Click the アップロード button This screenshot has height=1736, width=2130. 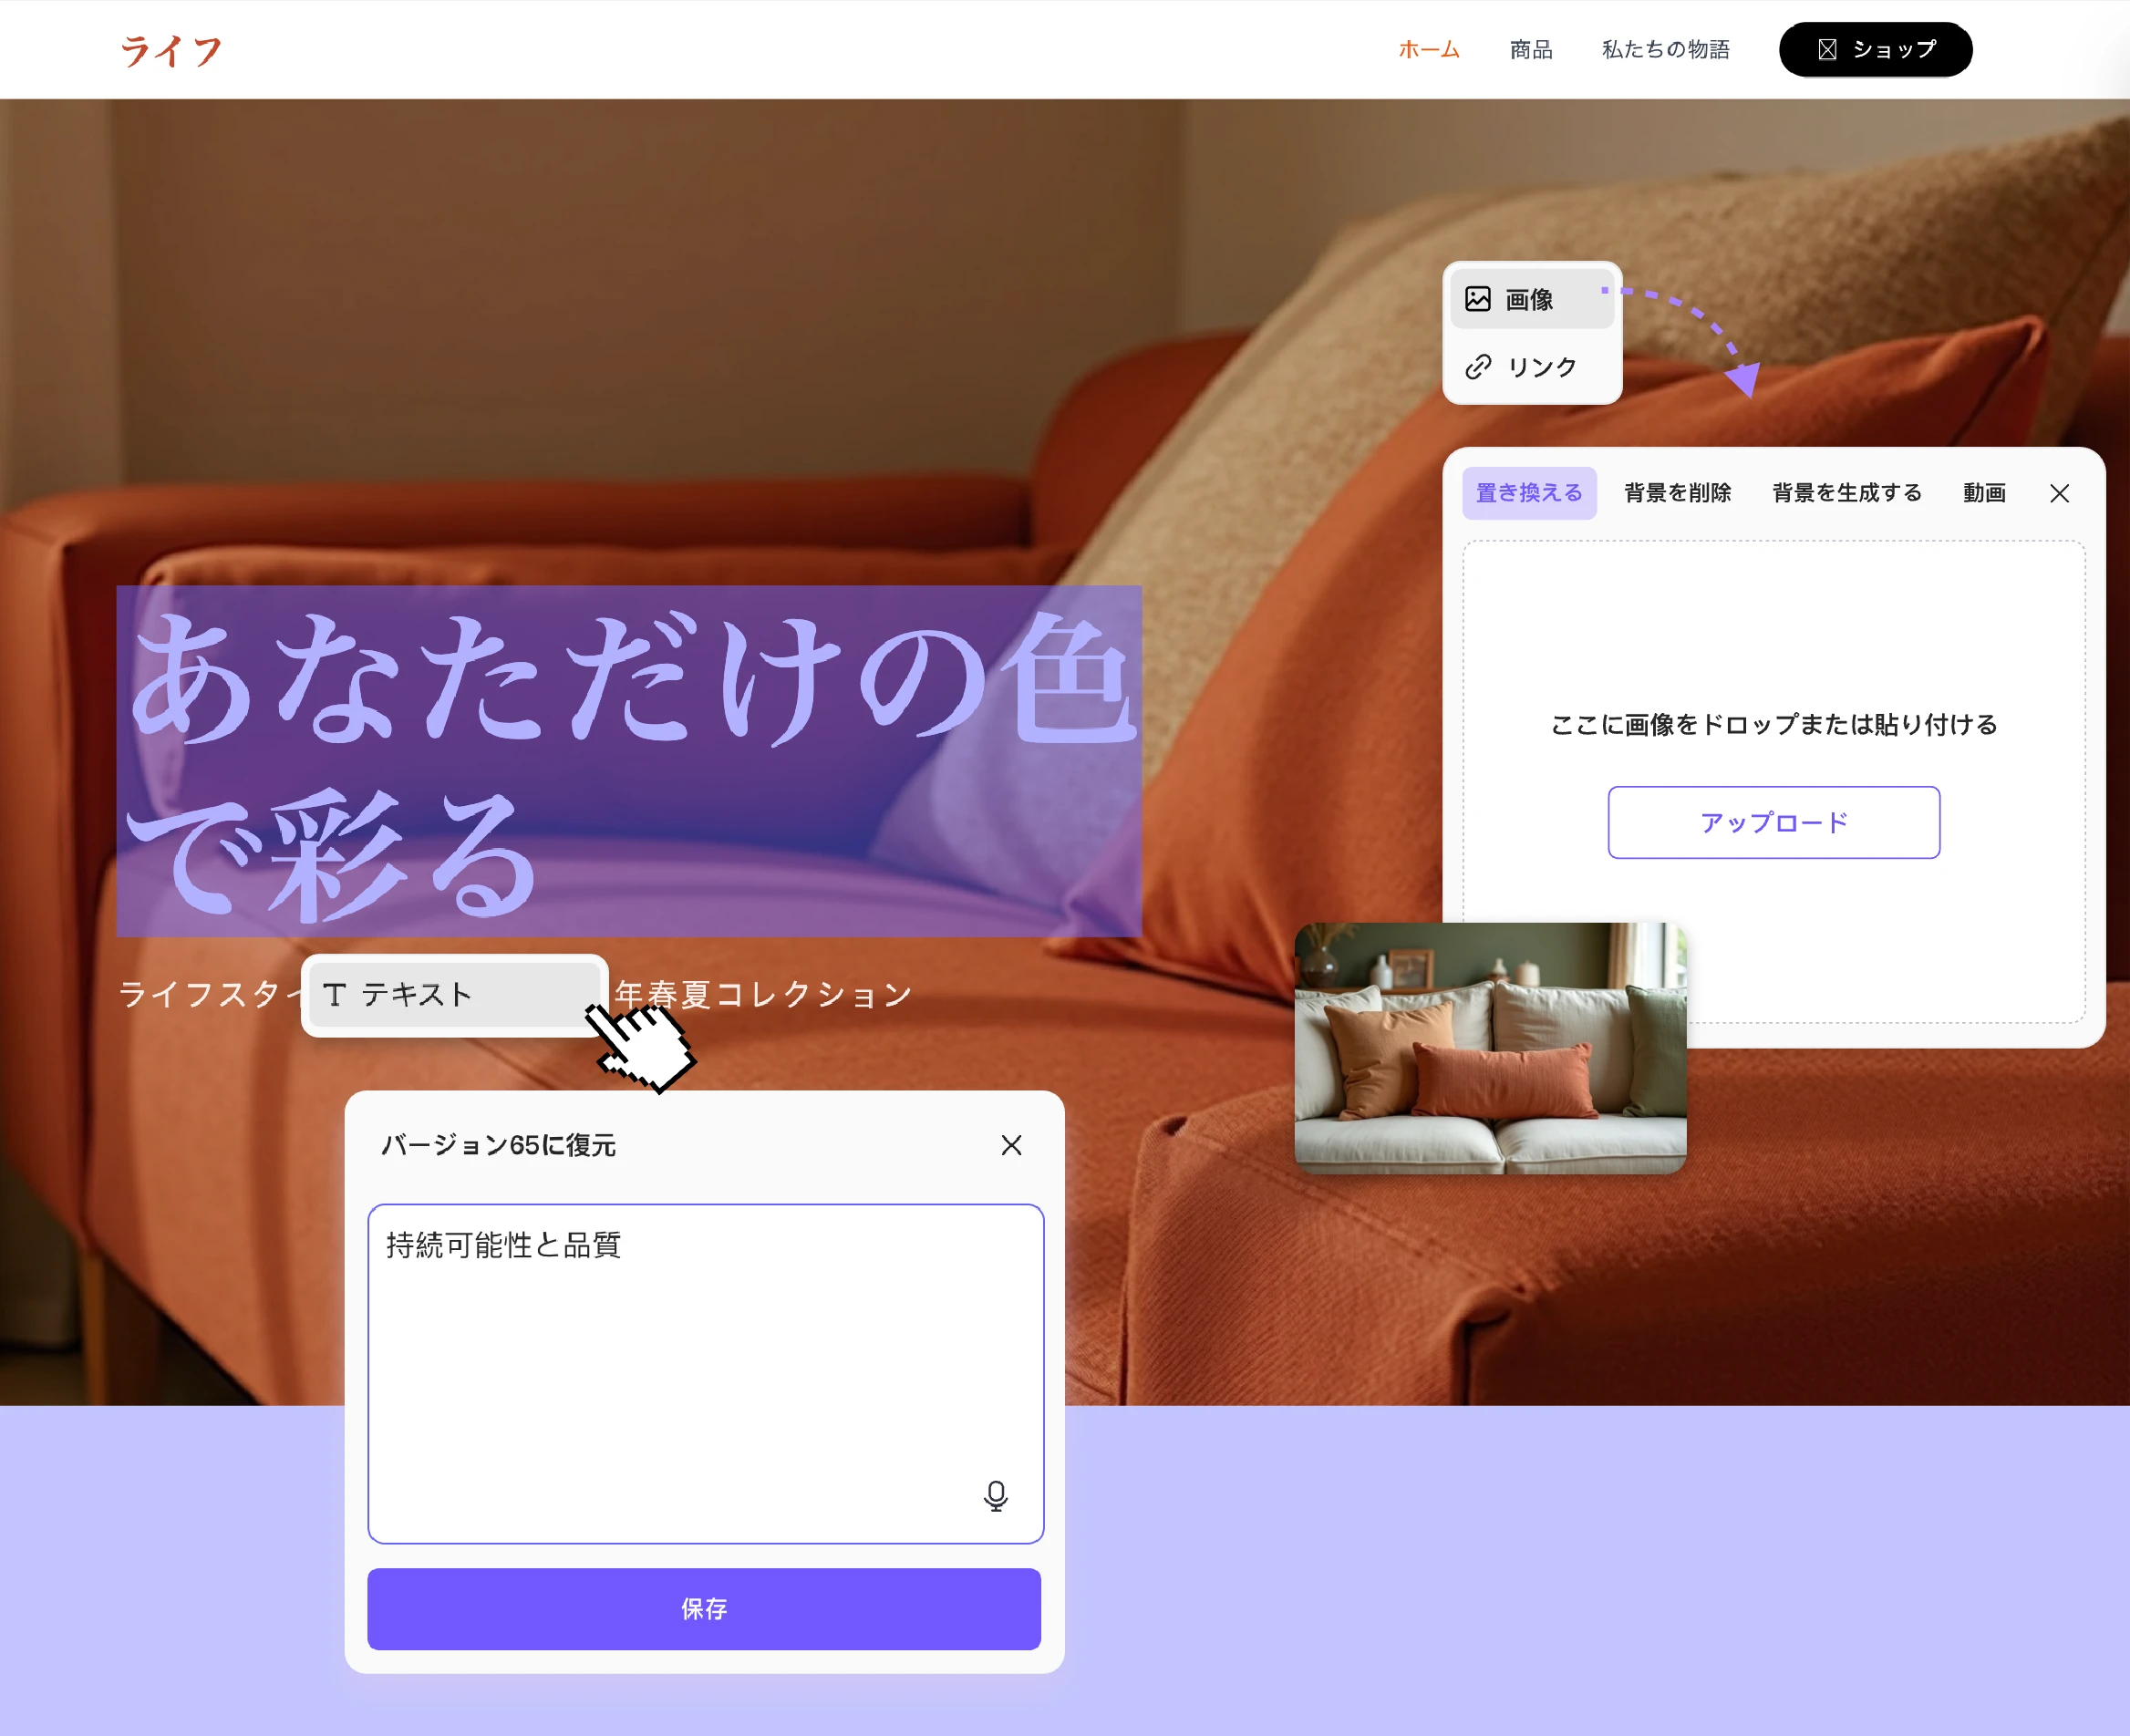pos(1773,822)
